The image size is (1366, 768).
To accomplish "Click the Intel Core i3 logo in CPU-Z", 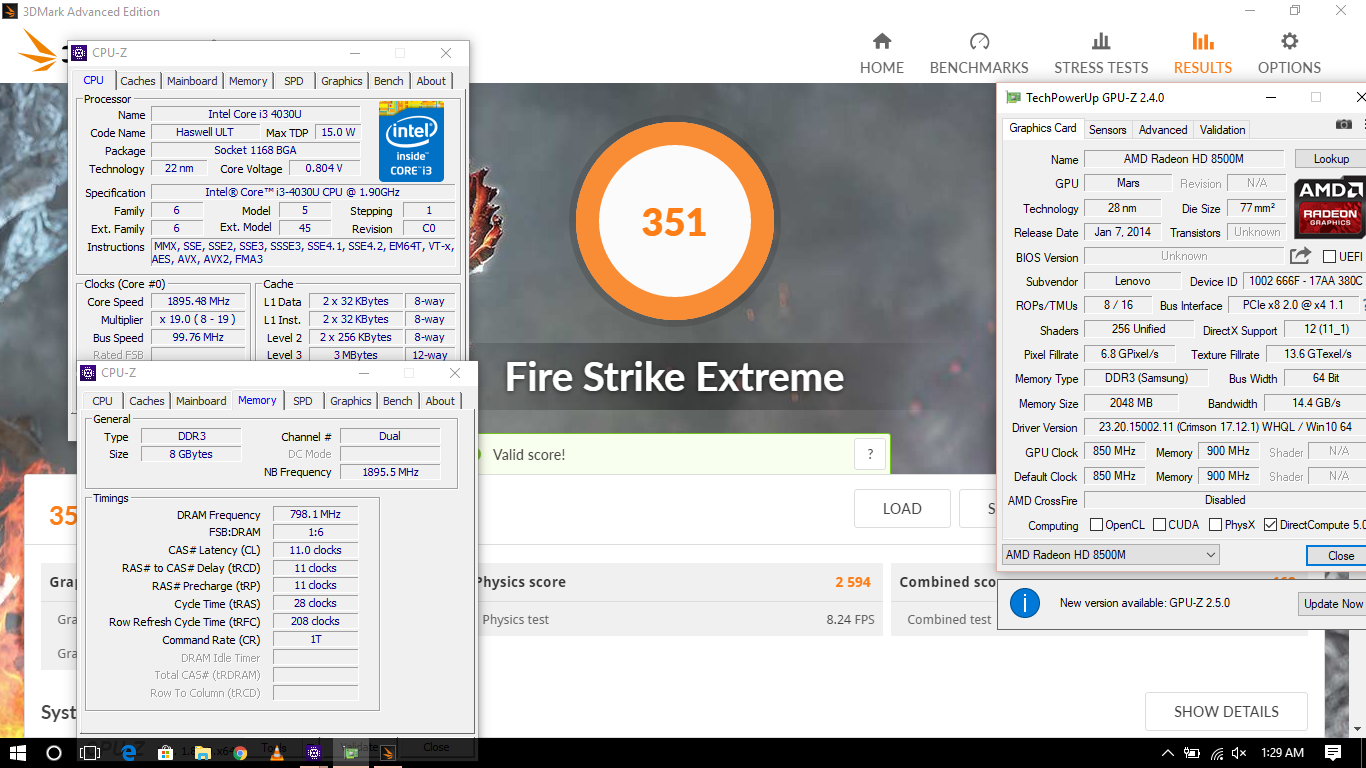I will (411, 141).
